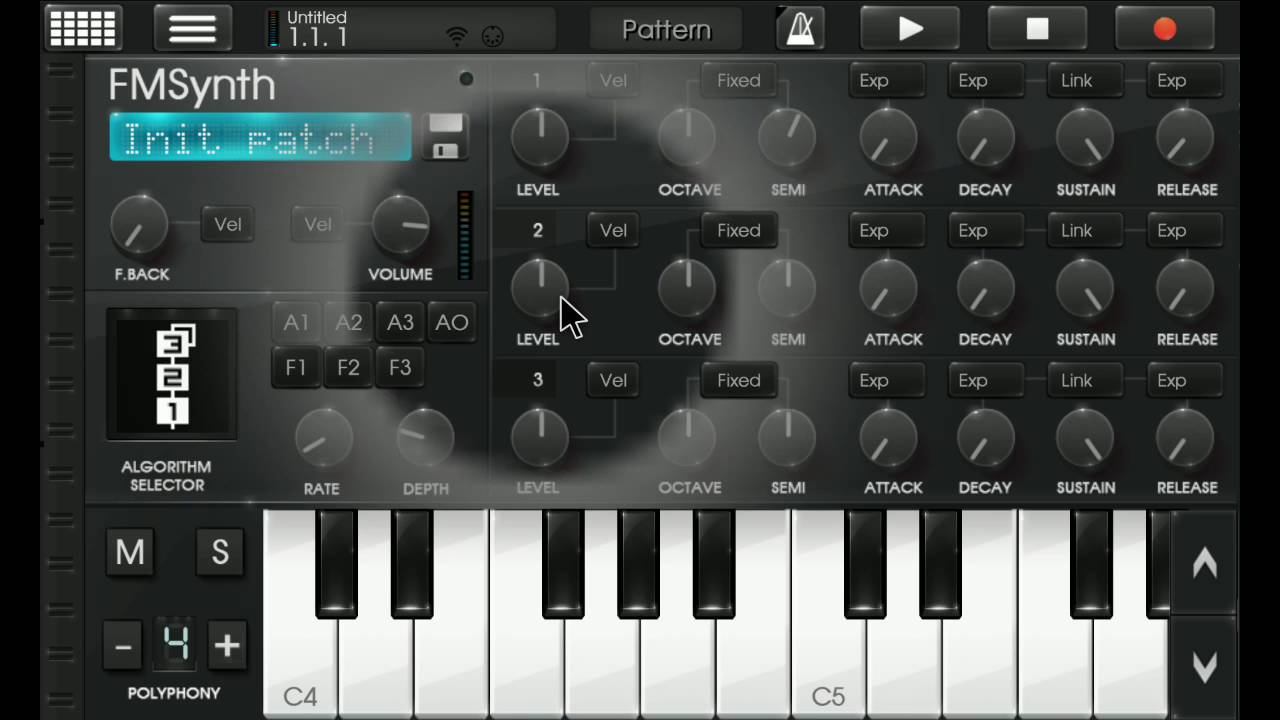The height and width of the screenshot is (720, 1280).
Task: Switch to Pattern mode
Action: click(666, 29)
